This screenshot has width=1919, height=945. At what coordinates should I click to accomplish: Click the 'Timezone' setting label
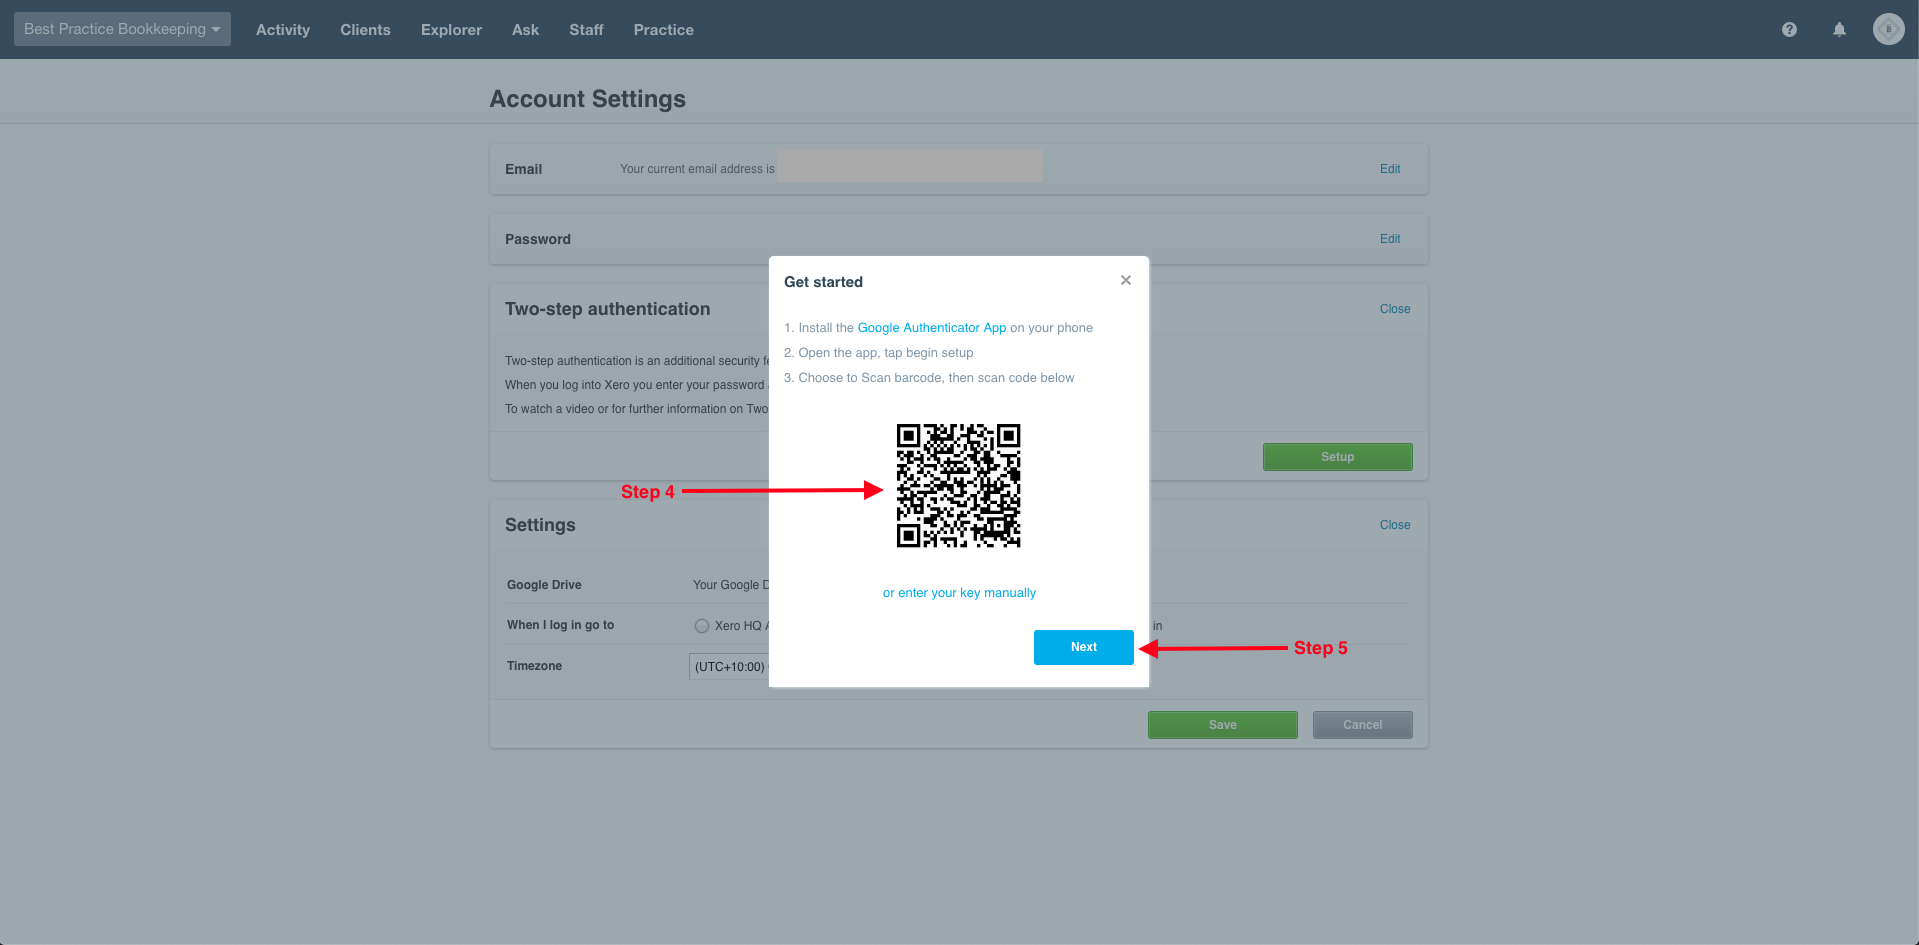(534, 666)
